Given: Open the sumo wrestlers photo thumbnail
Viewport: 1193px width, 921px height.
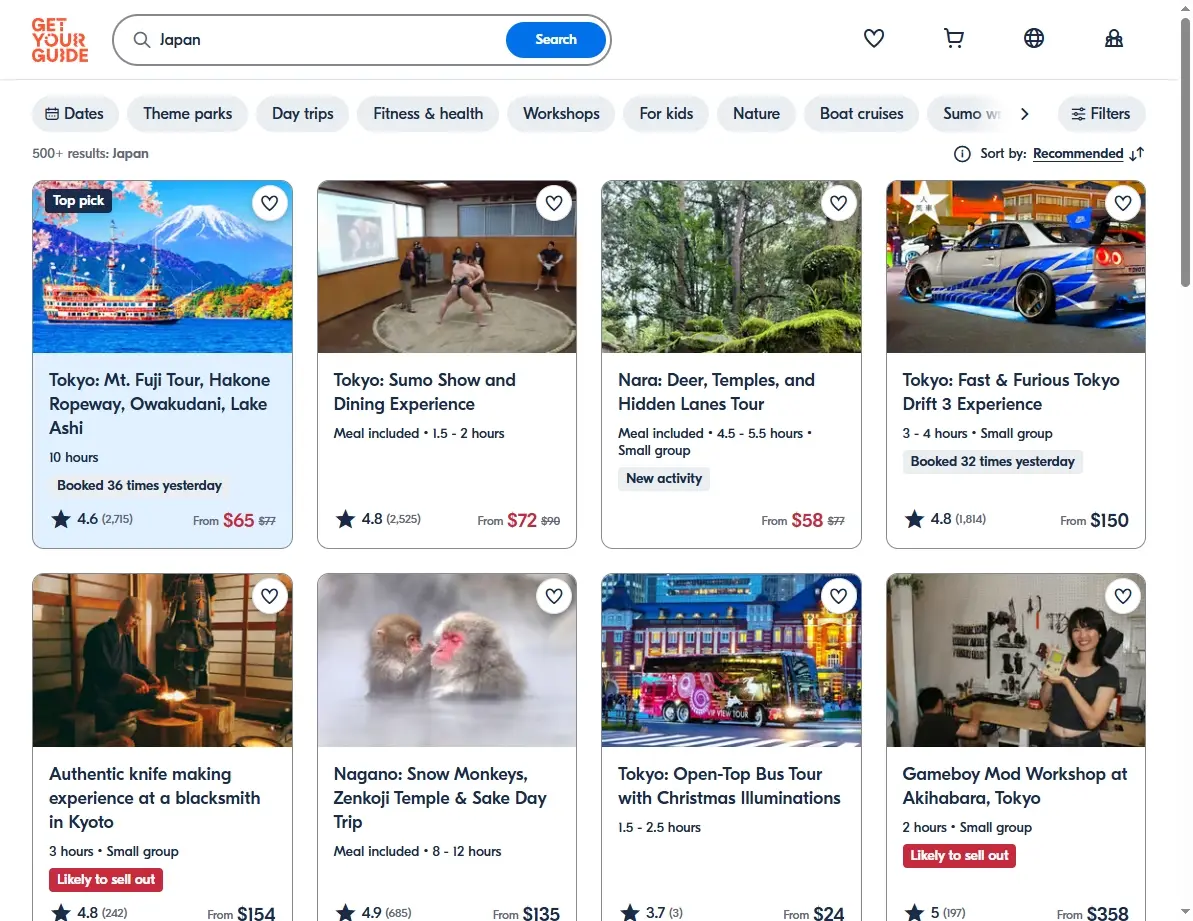Looking at the screenshot, I should (x=447, y=267).
